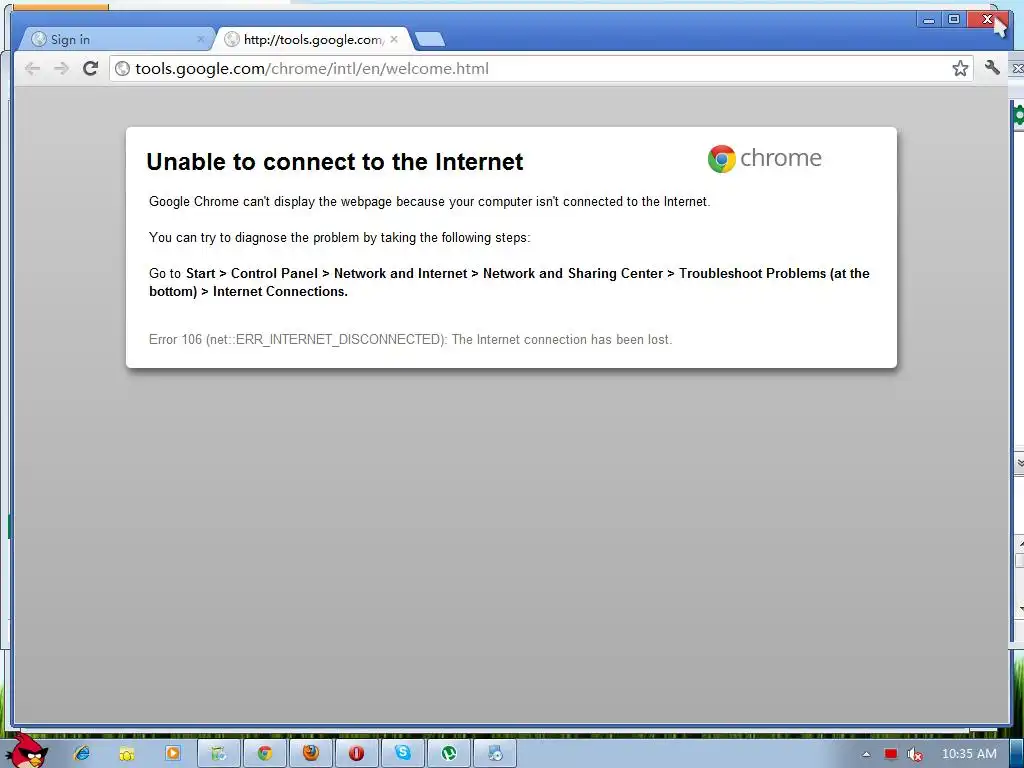This screenshot has width=1024, height=768.
Task: Click the red flag tray icon
Action: tap(891, 754)
